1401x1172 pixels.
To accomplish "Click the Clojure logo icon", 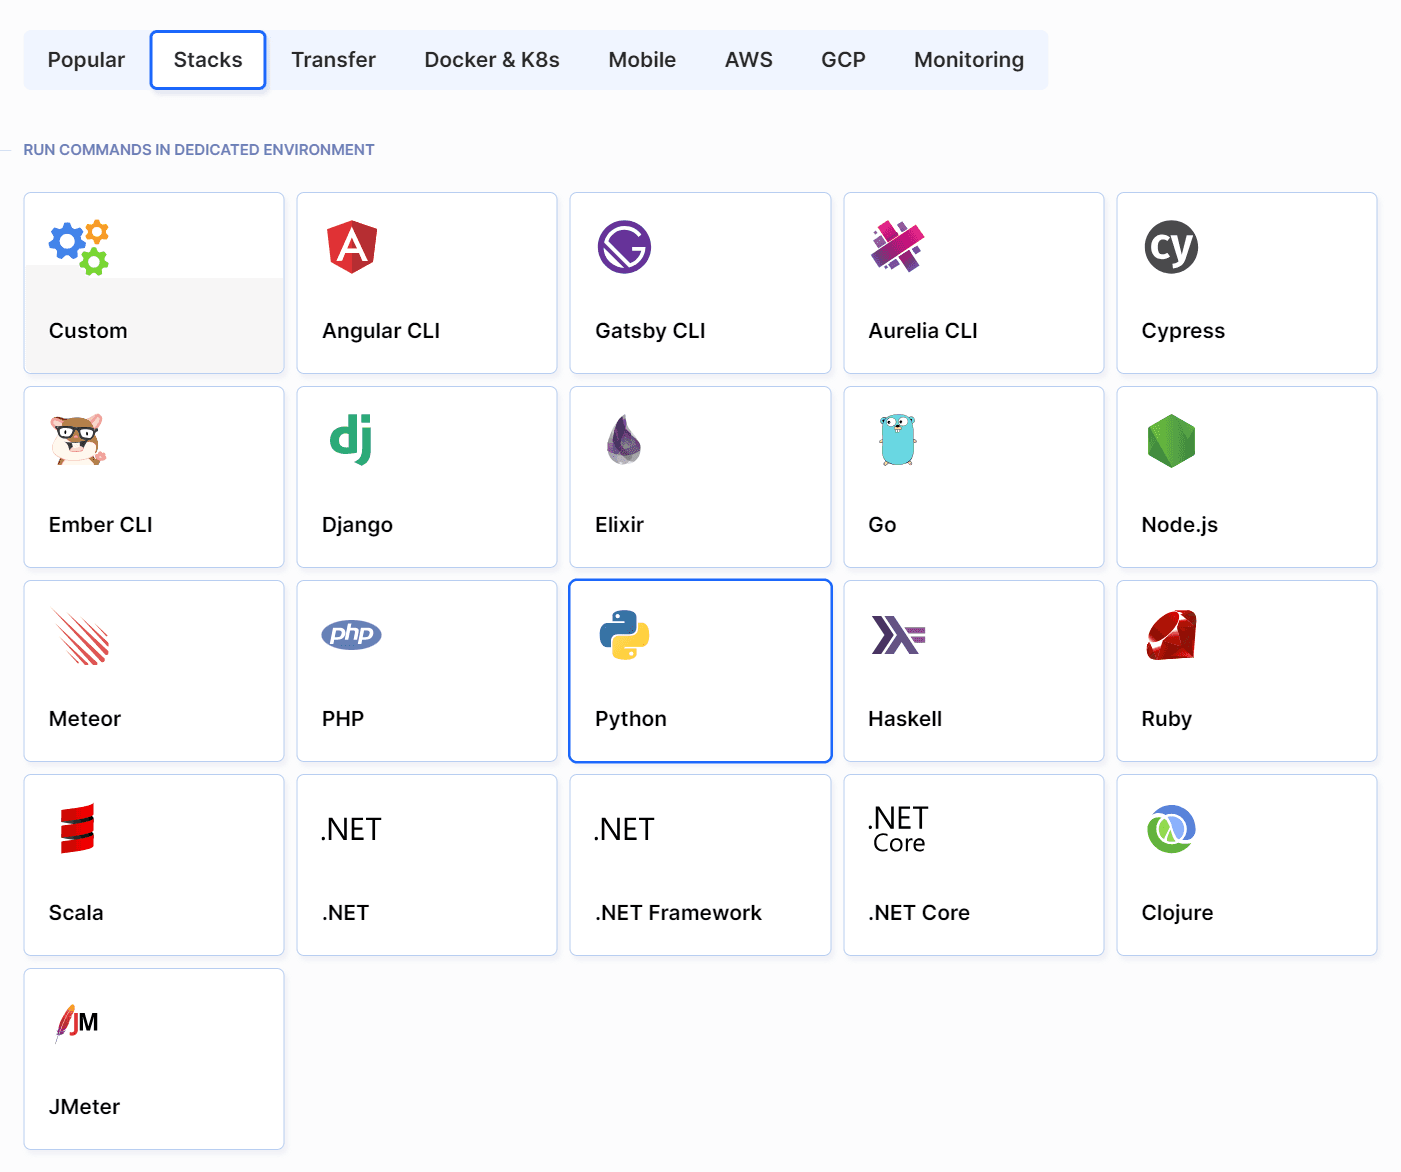I will [x=1171, y=829].
